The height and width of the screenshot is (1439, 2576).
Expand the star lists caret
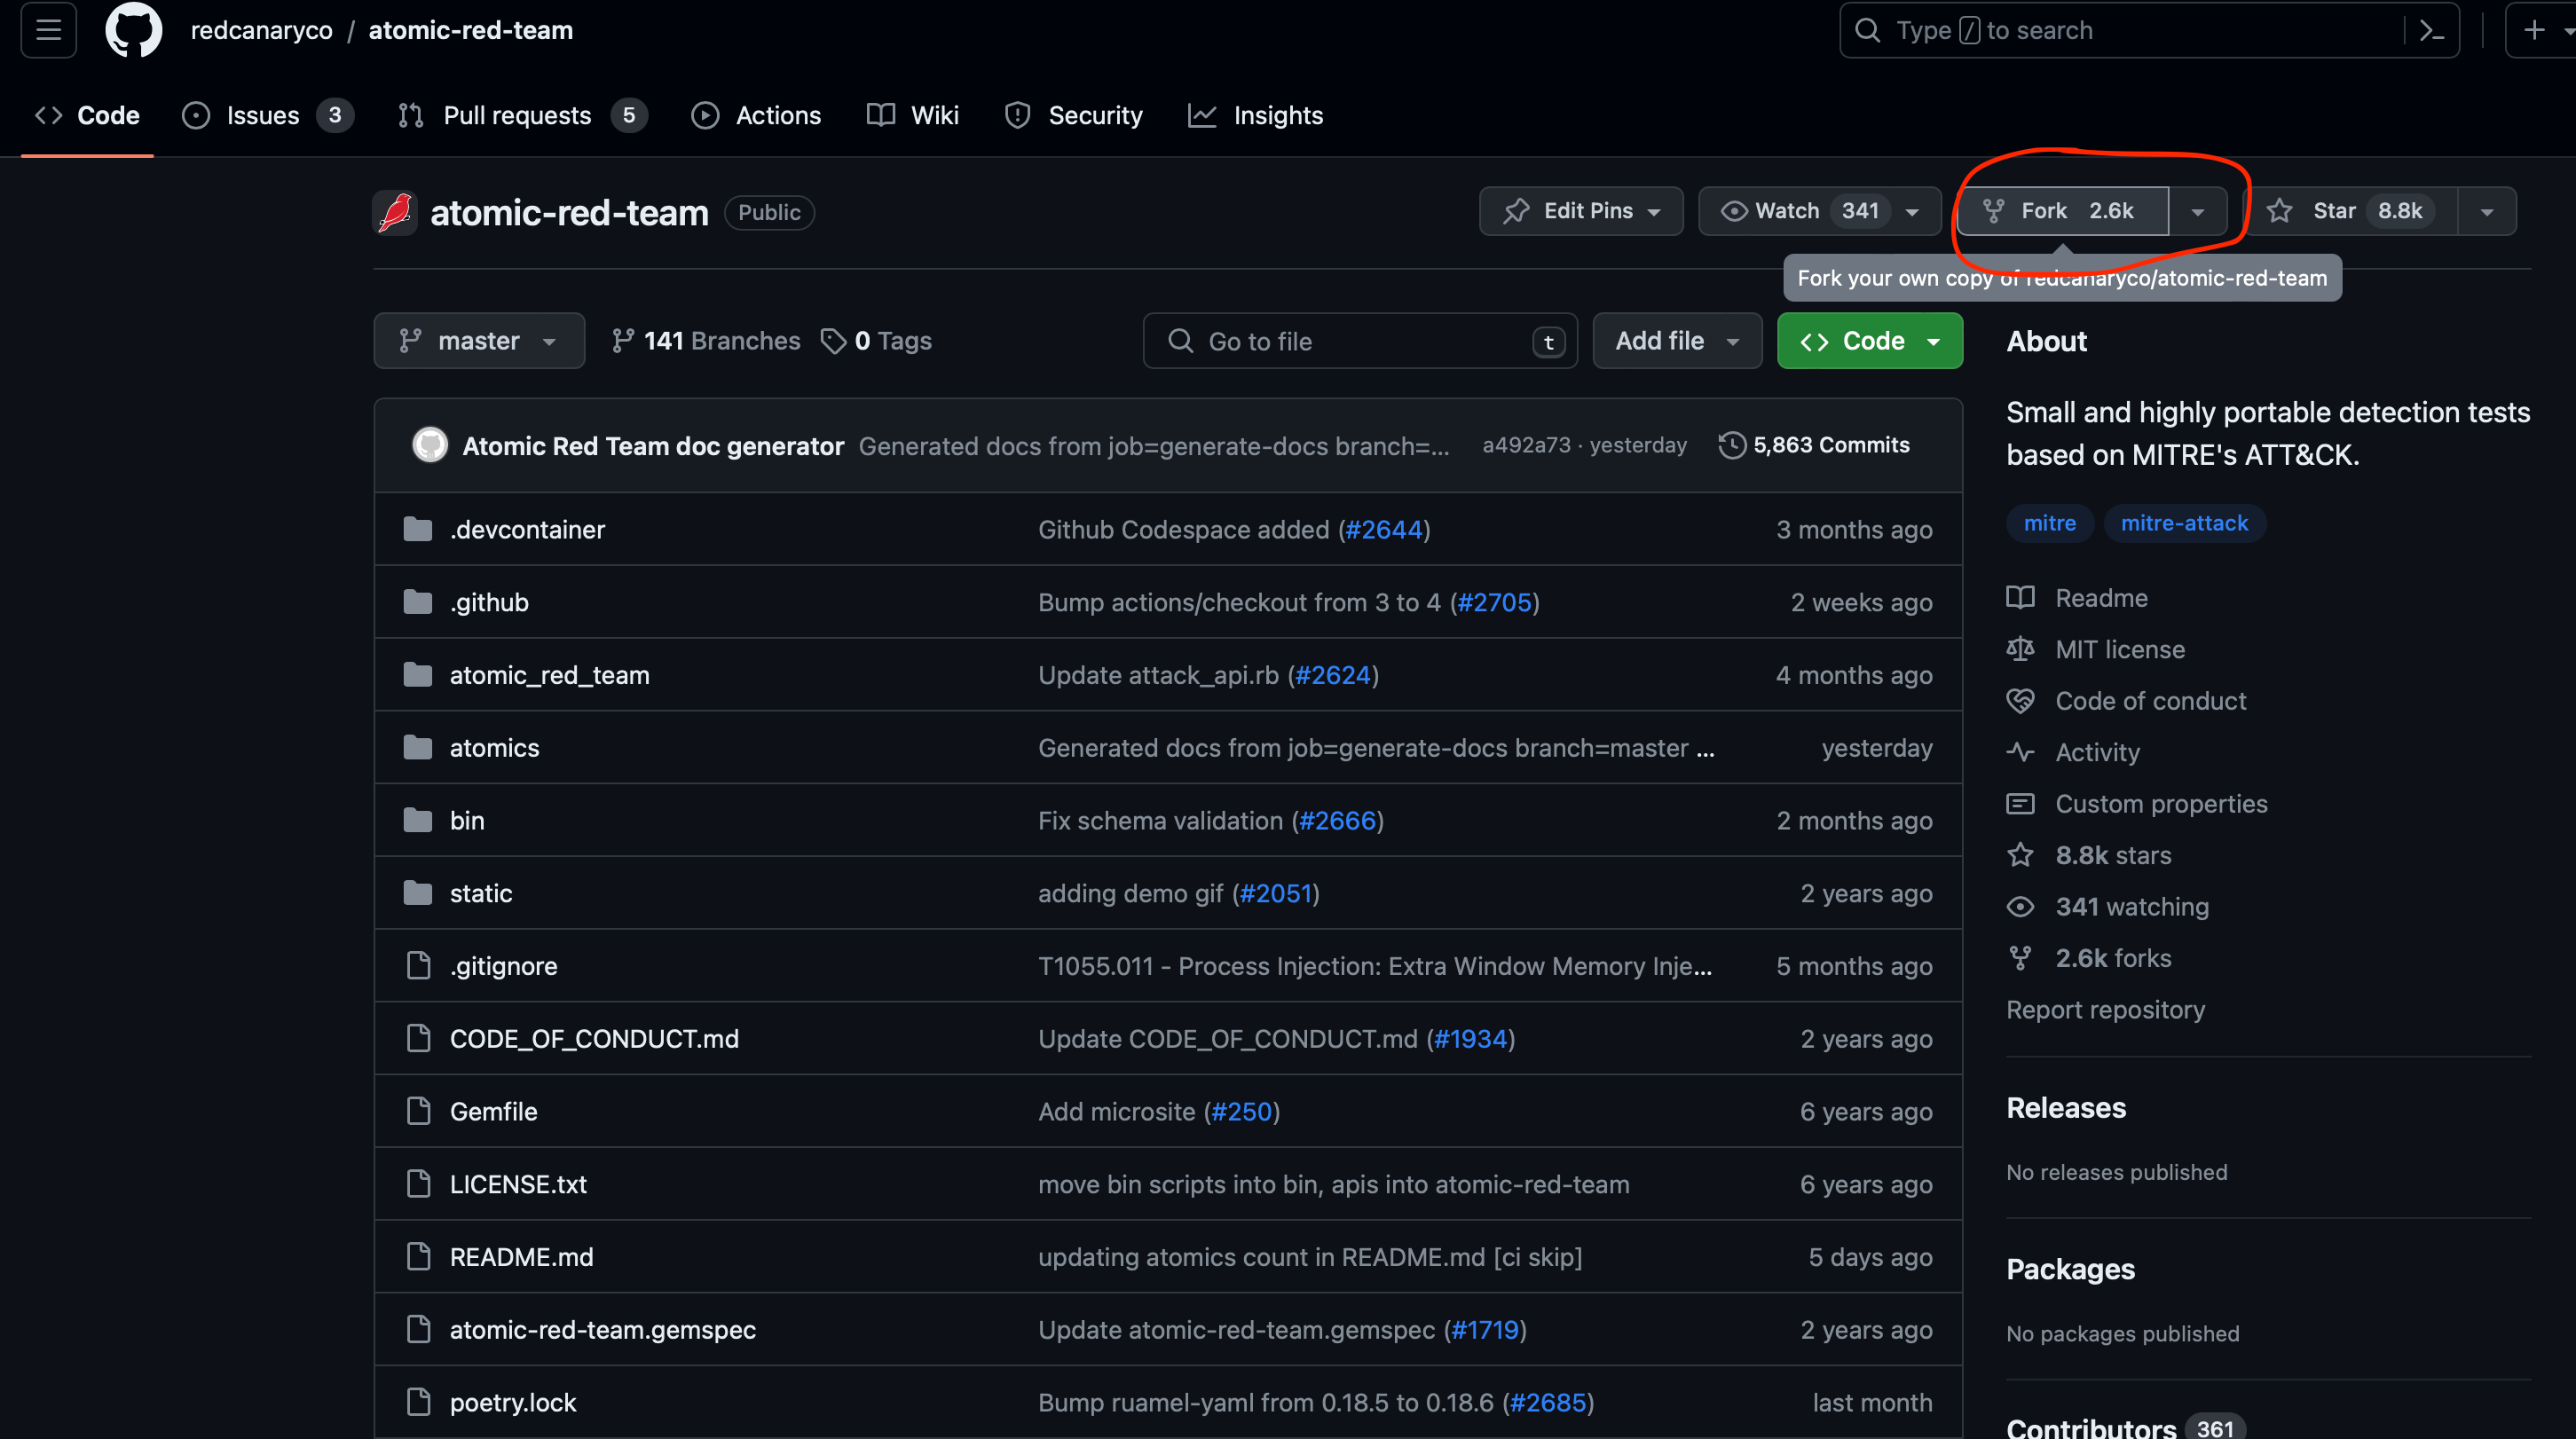click(x=2486, y=211)
